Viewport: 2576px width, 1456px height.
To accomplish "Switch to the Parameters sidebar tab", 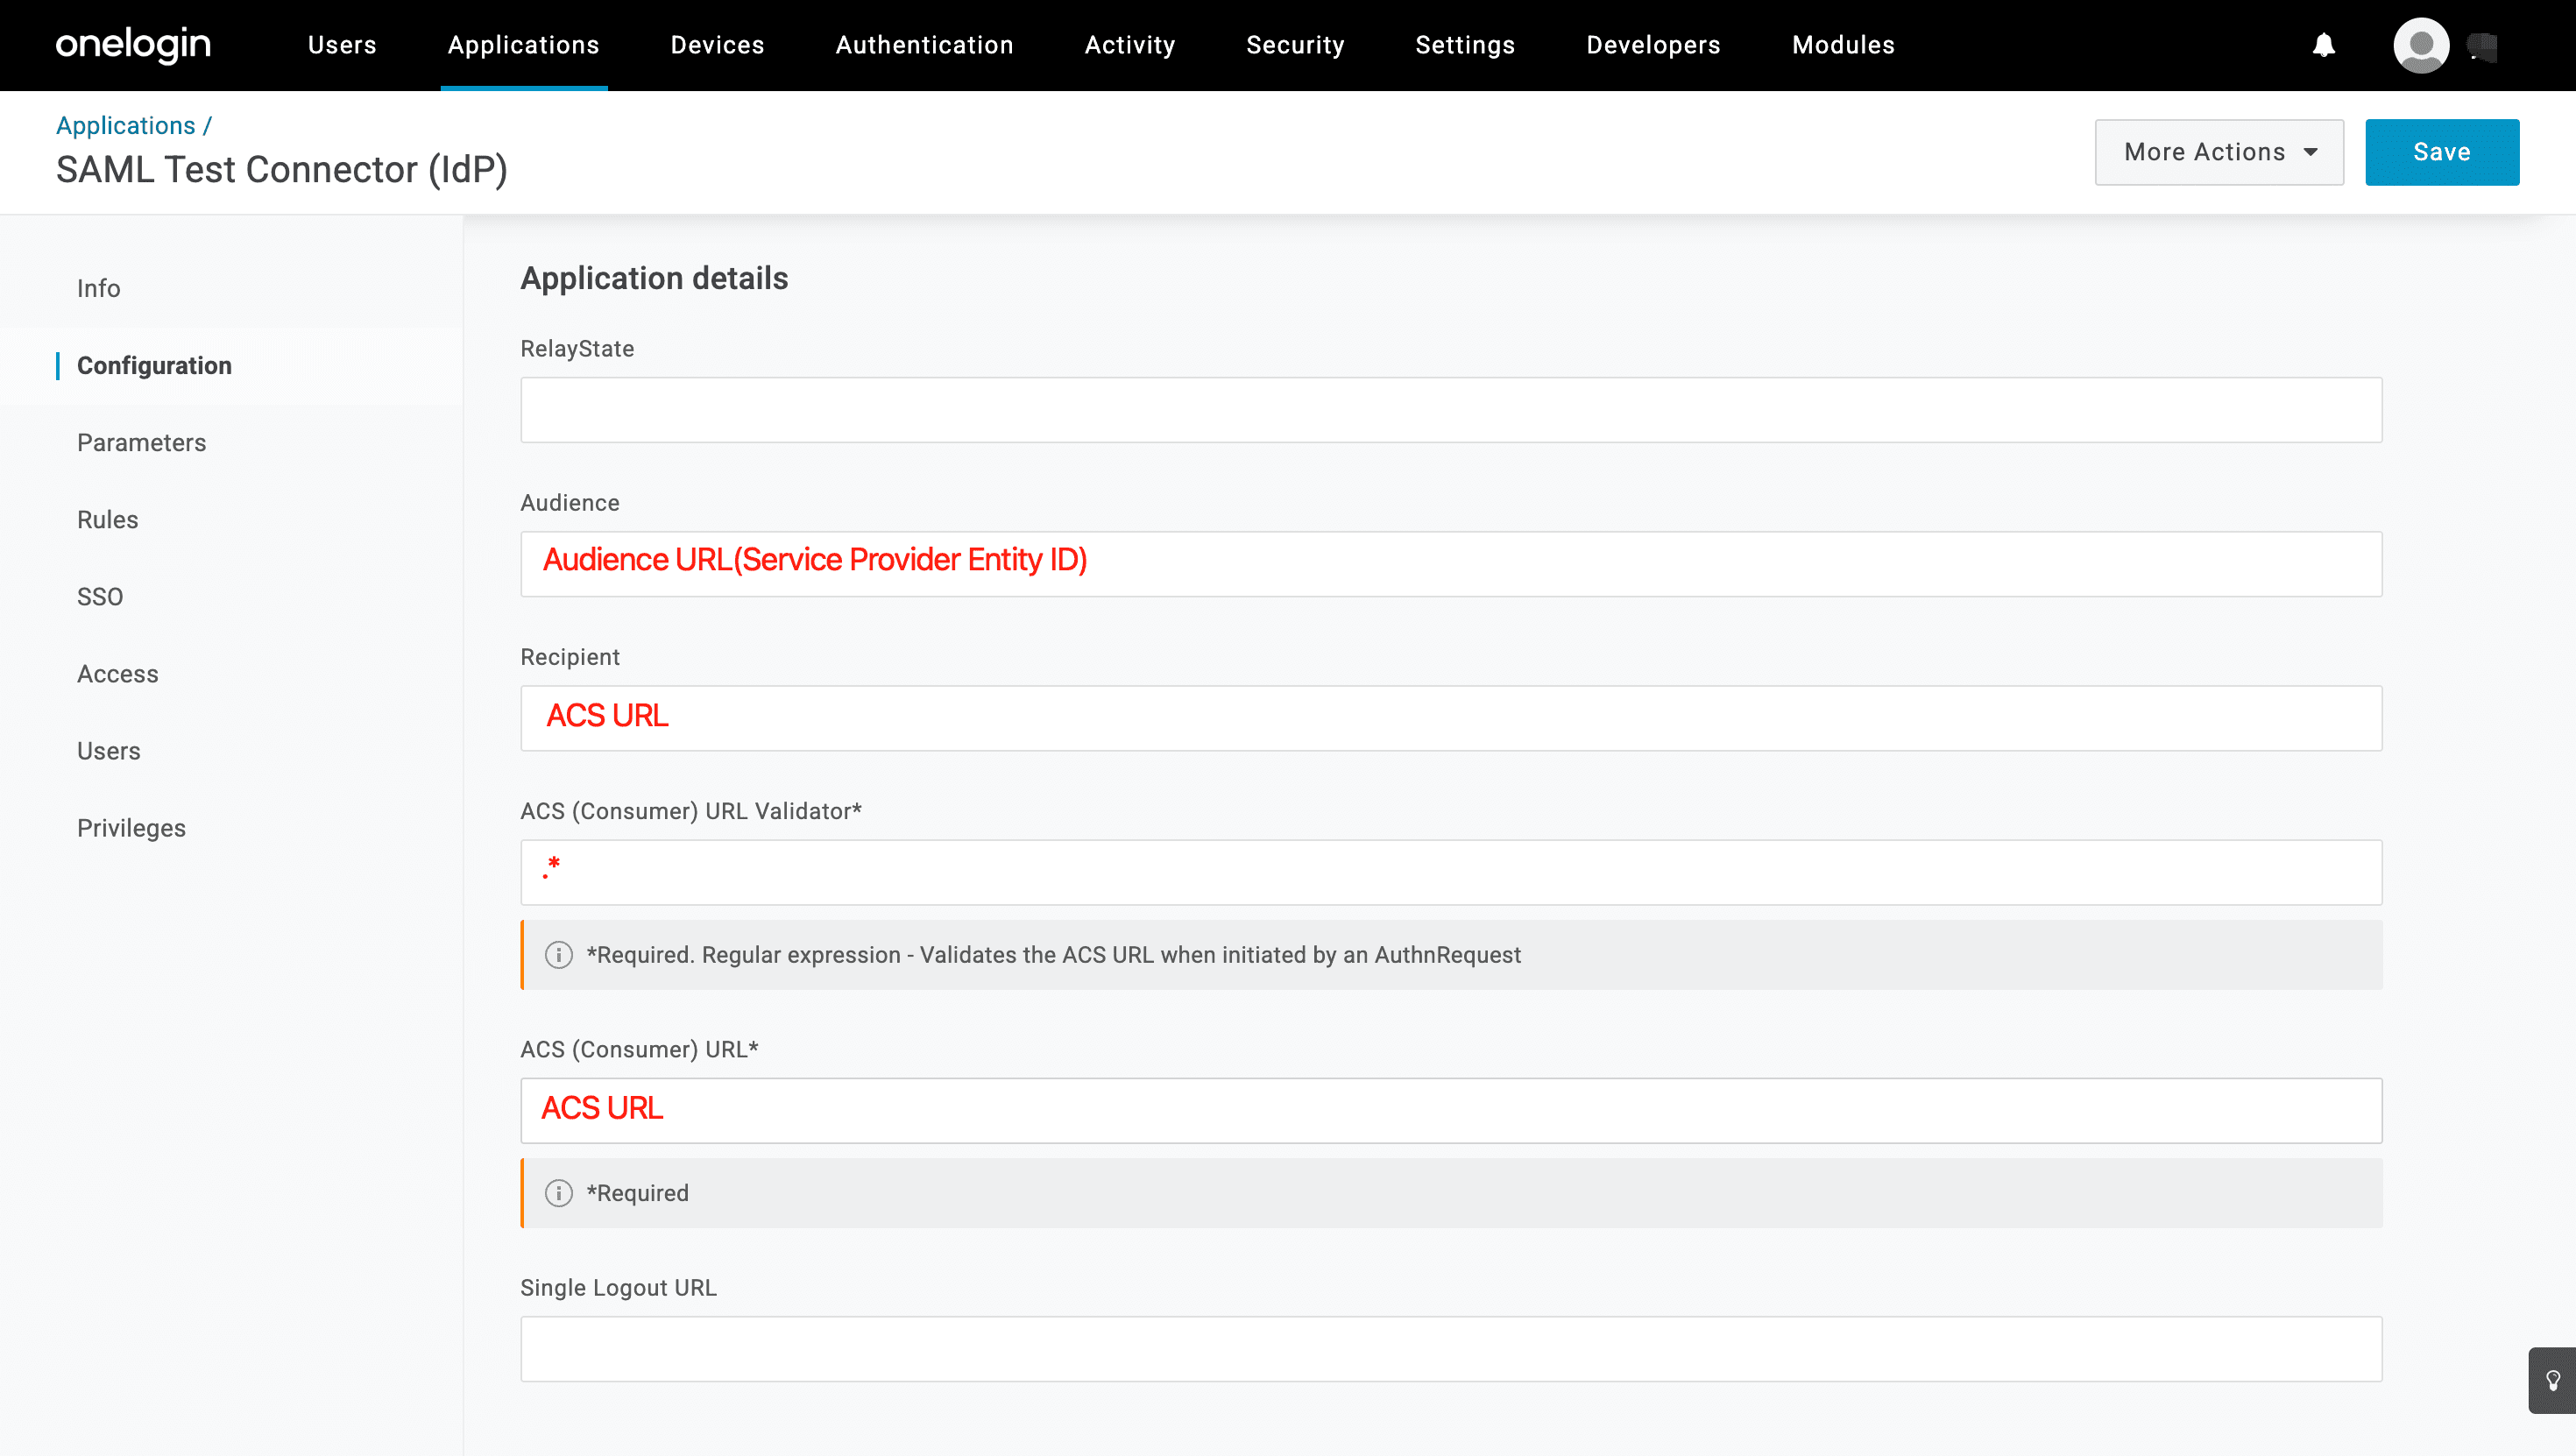I will tap(141, 442).
